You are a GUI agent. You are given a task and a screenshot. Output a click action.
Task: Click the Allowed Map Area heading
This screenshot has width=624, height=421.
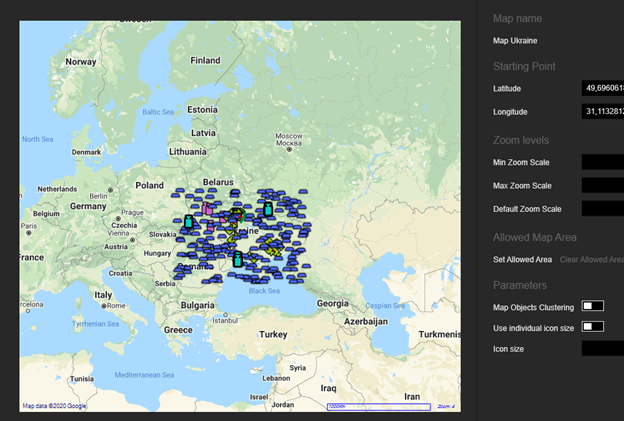(x=534, y=238)
